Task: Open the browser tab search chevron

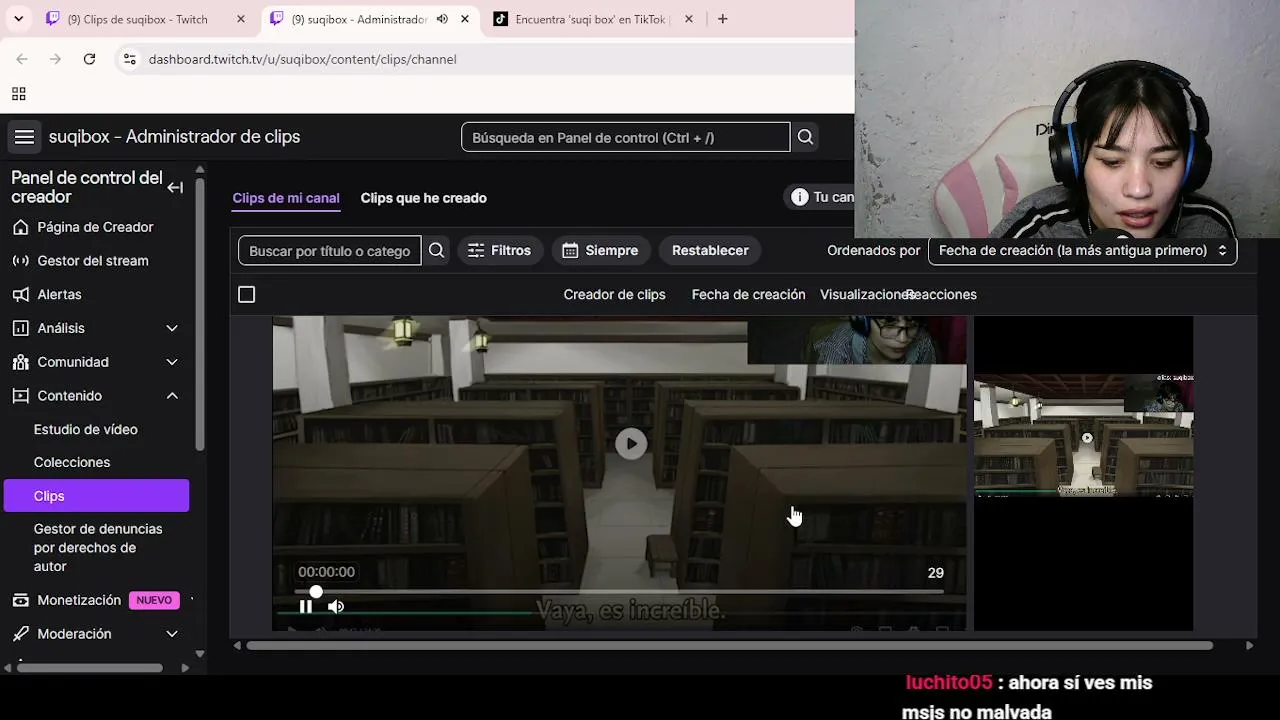Action: click(19, 19)
